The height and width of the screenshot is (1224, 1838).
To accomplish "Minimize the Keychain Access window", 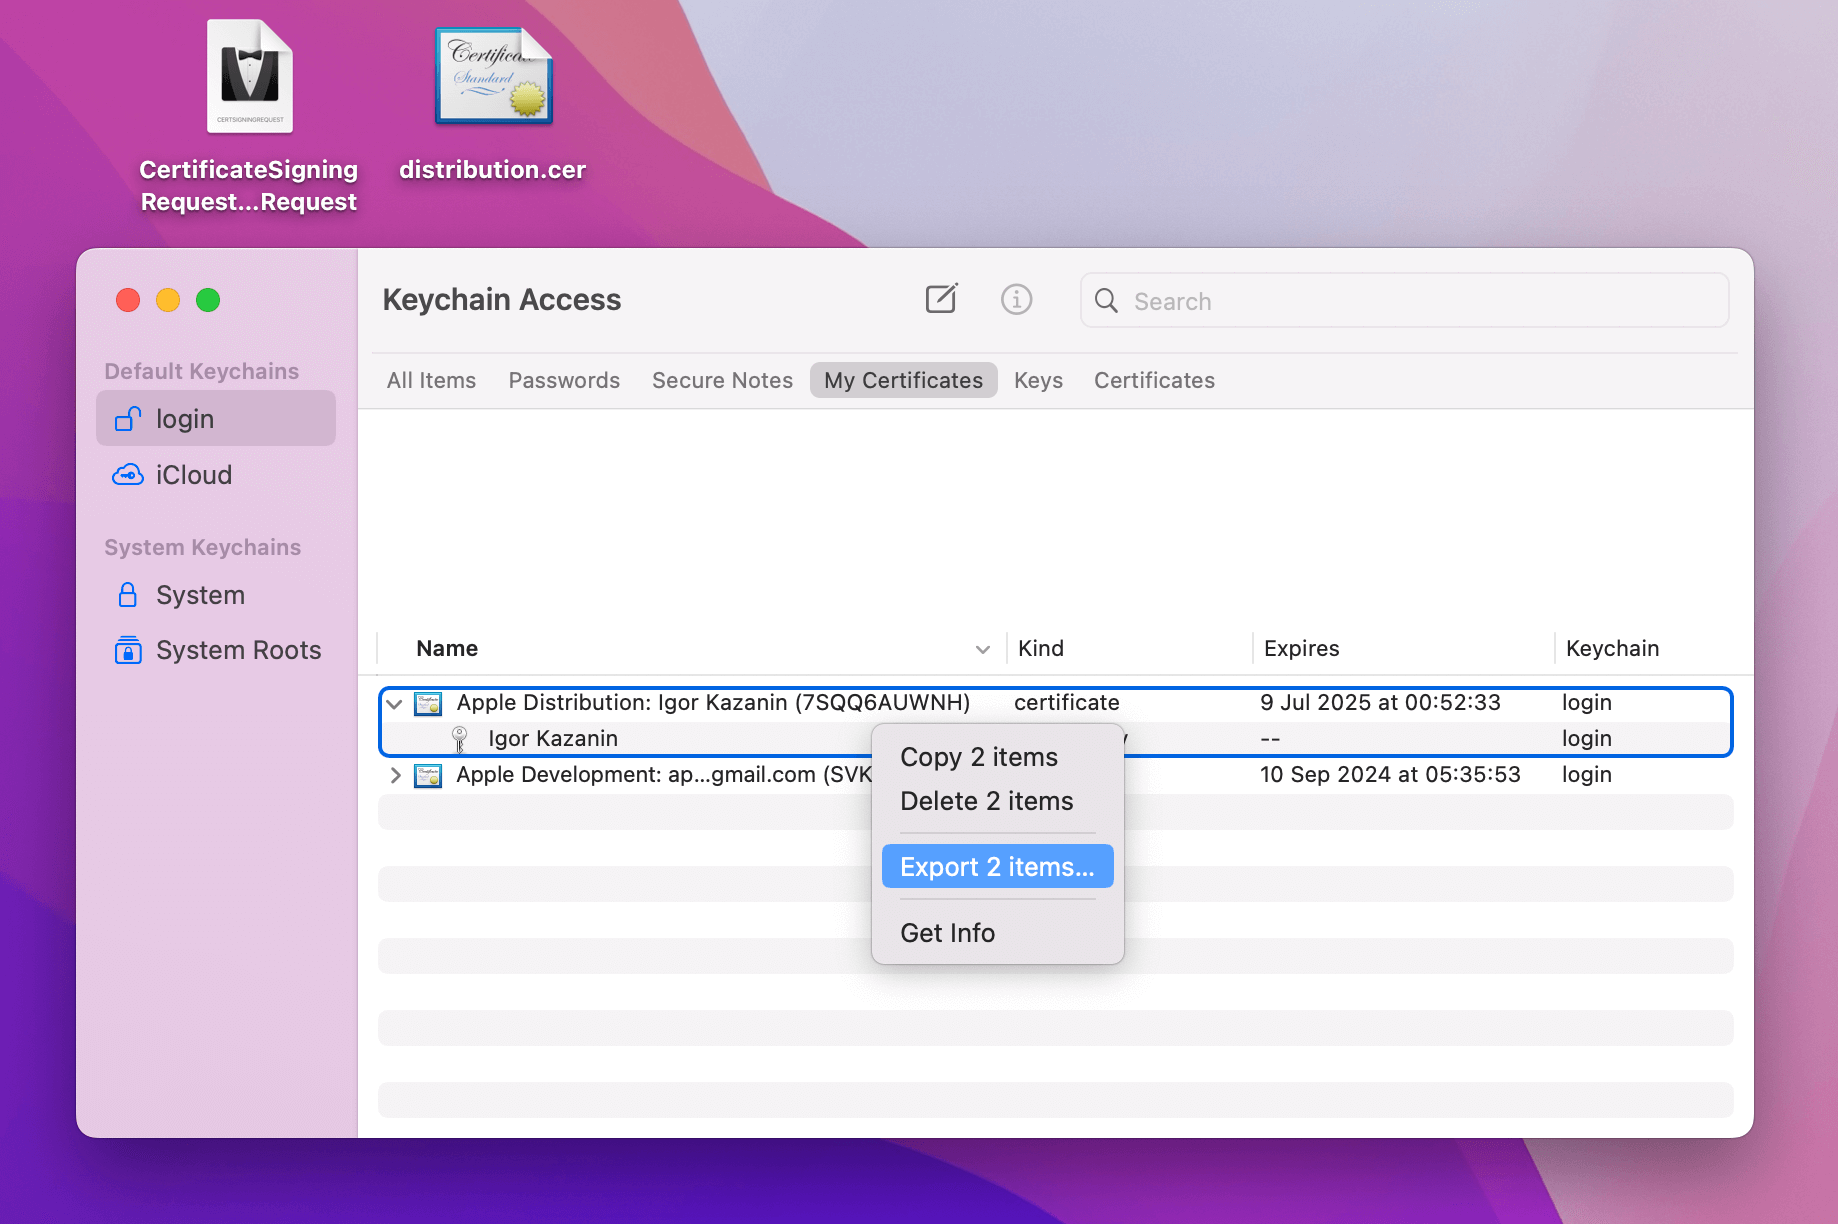I will coord(168,300).
